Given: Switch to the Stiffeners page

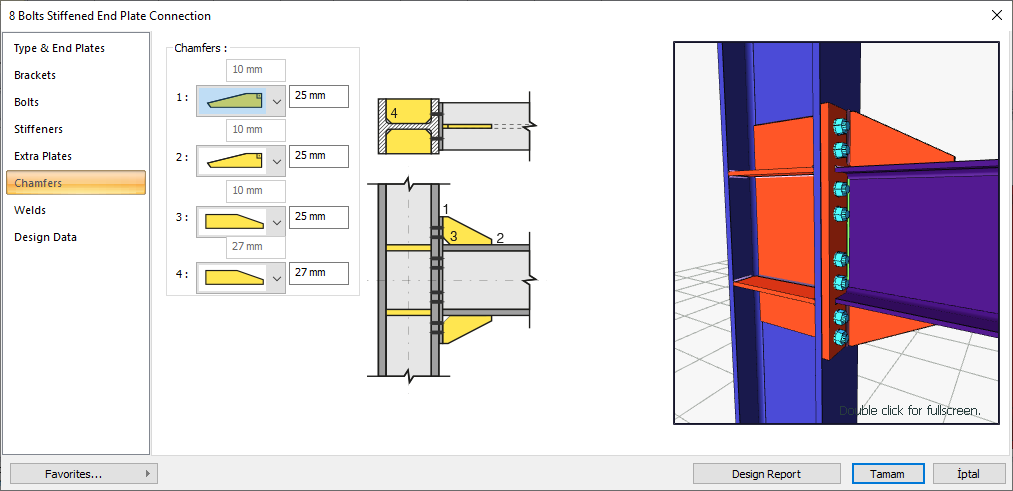Looking at the screenshot, I should tap(76, 129).
